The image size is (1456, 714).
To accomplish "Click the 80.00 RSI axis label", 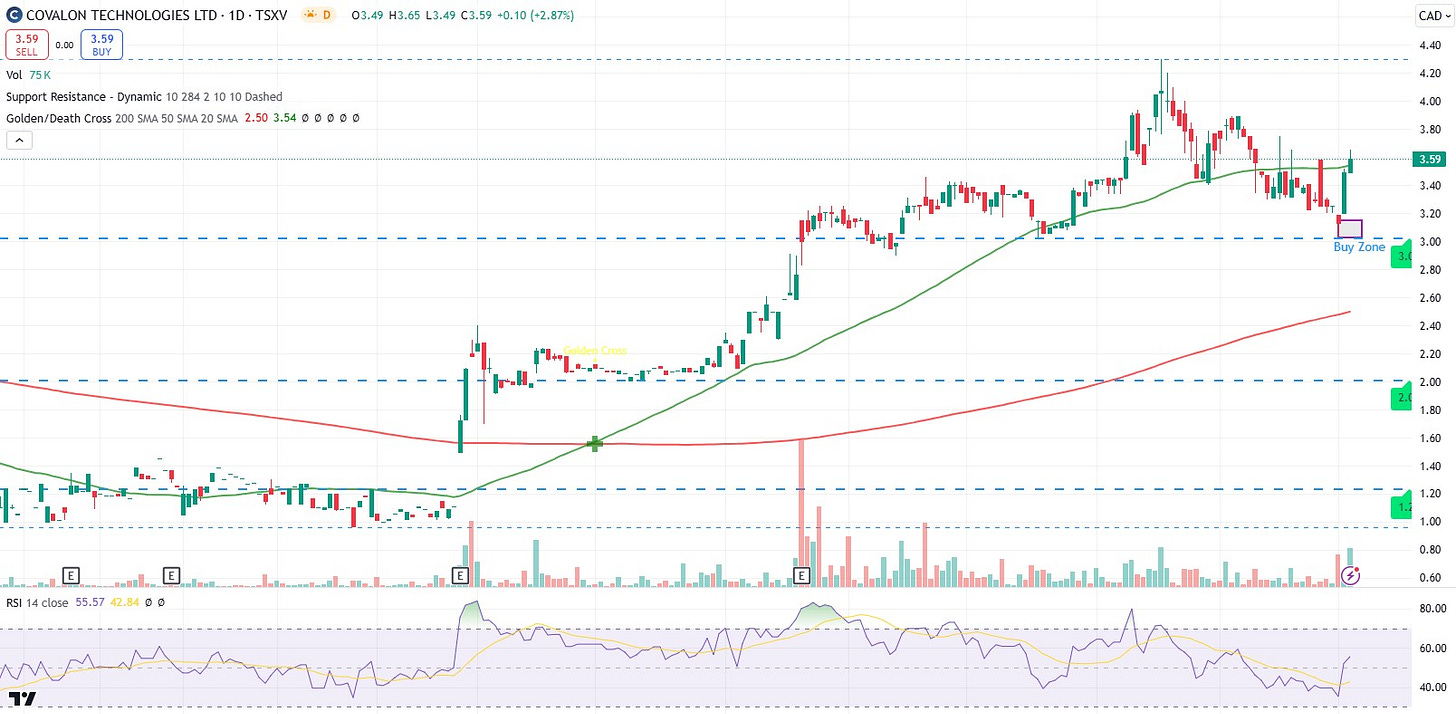I will 1432,608.
